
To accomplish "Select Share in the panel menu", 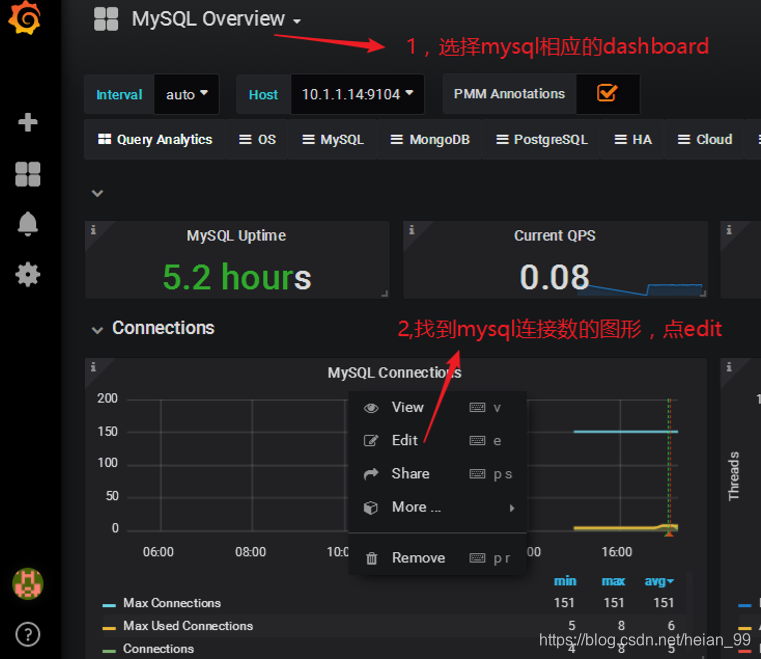I will coord(437,474).
